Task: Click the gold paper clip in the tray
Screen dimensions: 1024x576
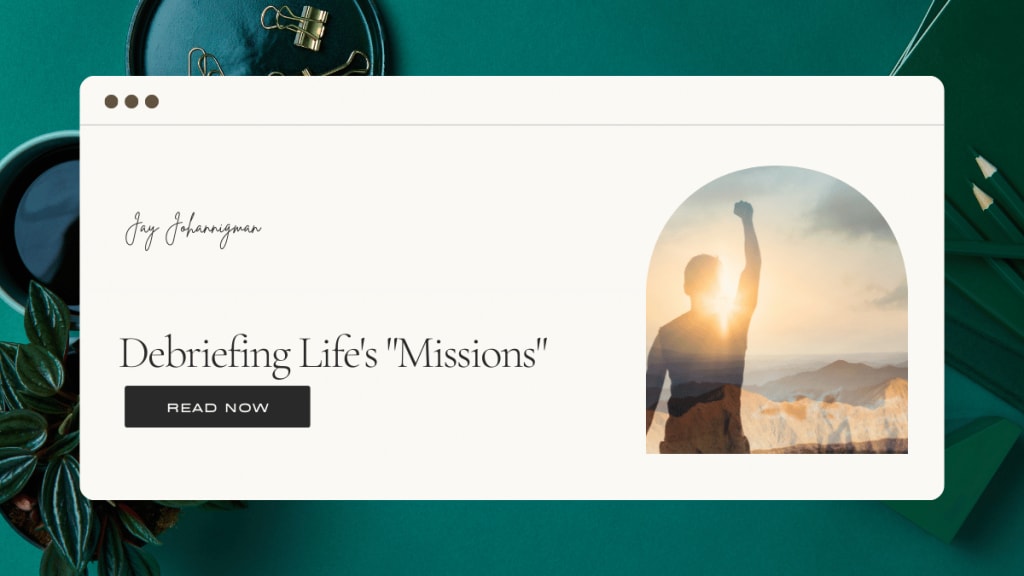Action: tap(206, 62)
